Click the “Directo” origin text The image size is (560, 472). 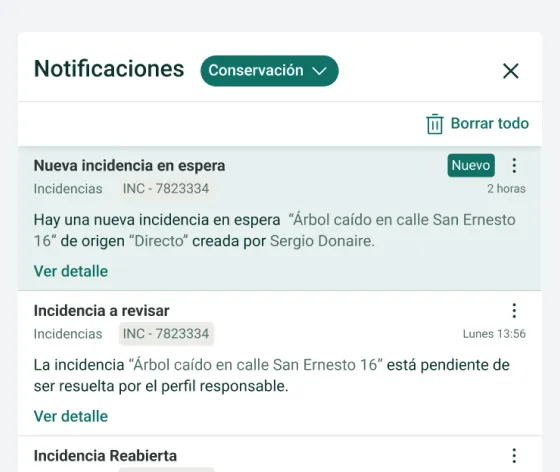point(158,241)
